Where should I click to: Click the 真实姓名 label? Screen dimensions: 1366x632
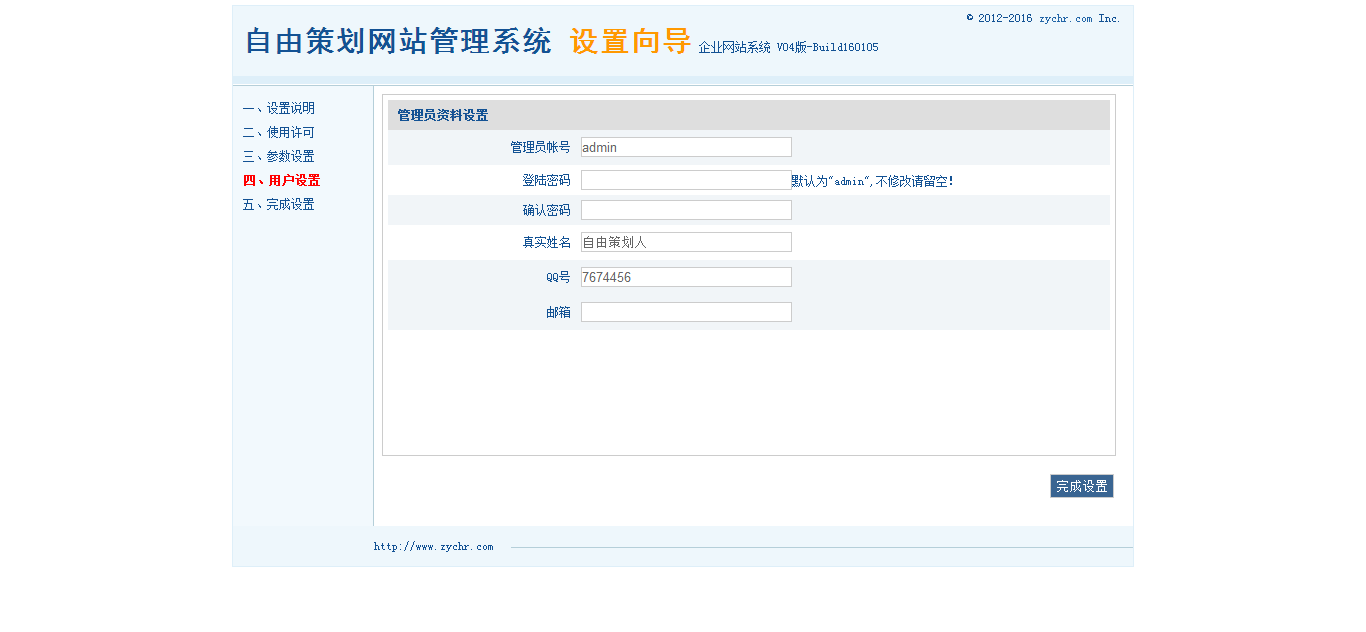(546, 242)
